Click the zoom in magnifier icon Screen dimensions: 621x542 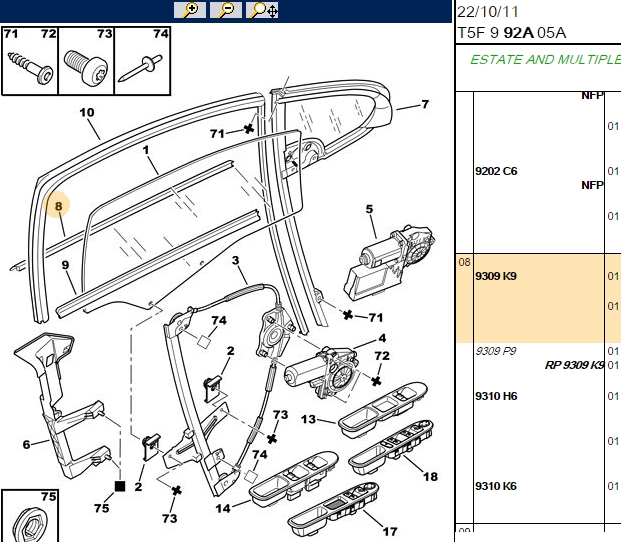[190, 10]
